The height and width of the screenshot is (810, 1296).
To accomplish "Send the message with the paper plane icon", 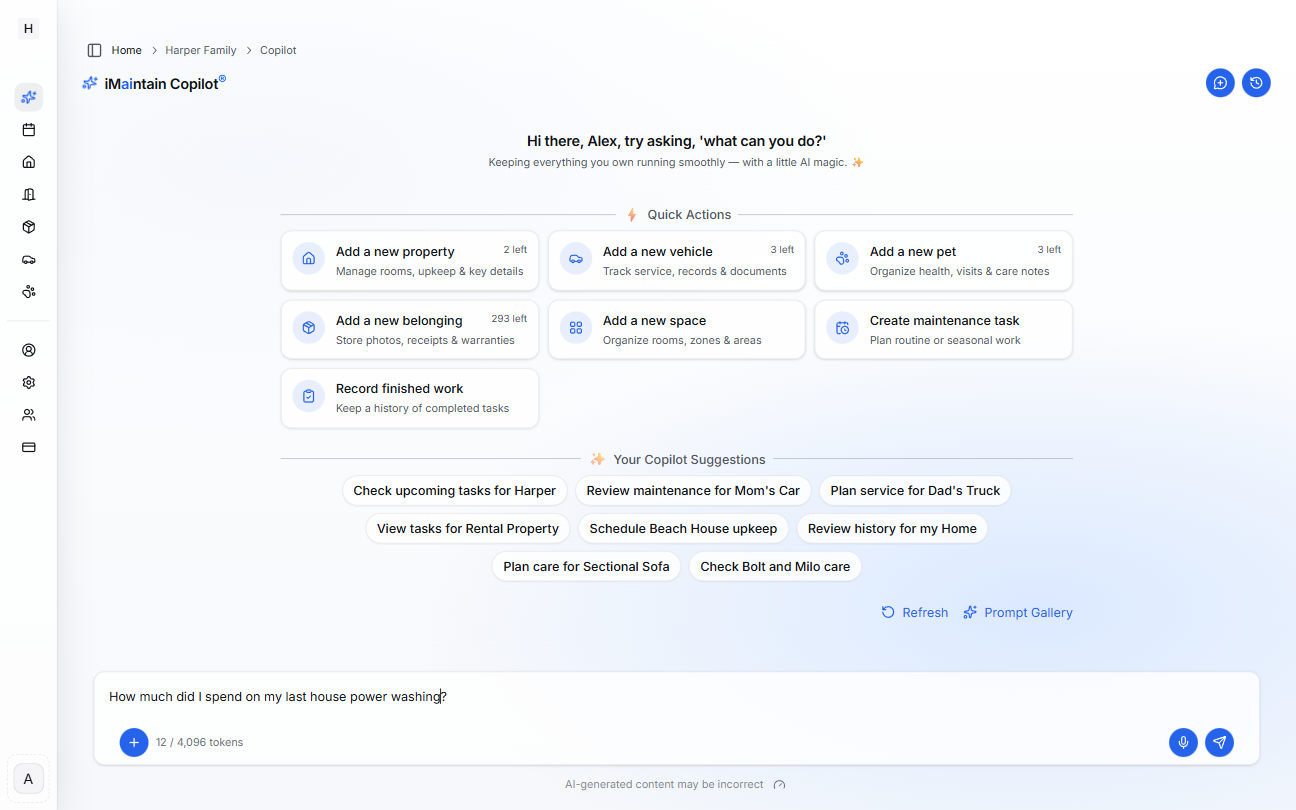I will pos(1219,742).
